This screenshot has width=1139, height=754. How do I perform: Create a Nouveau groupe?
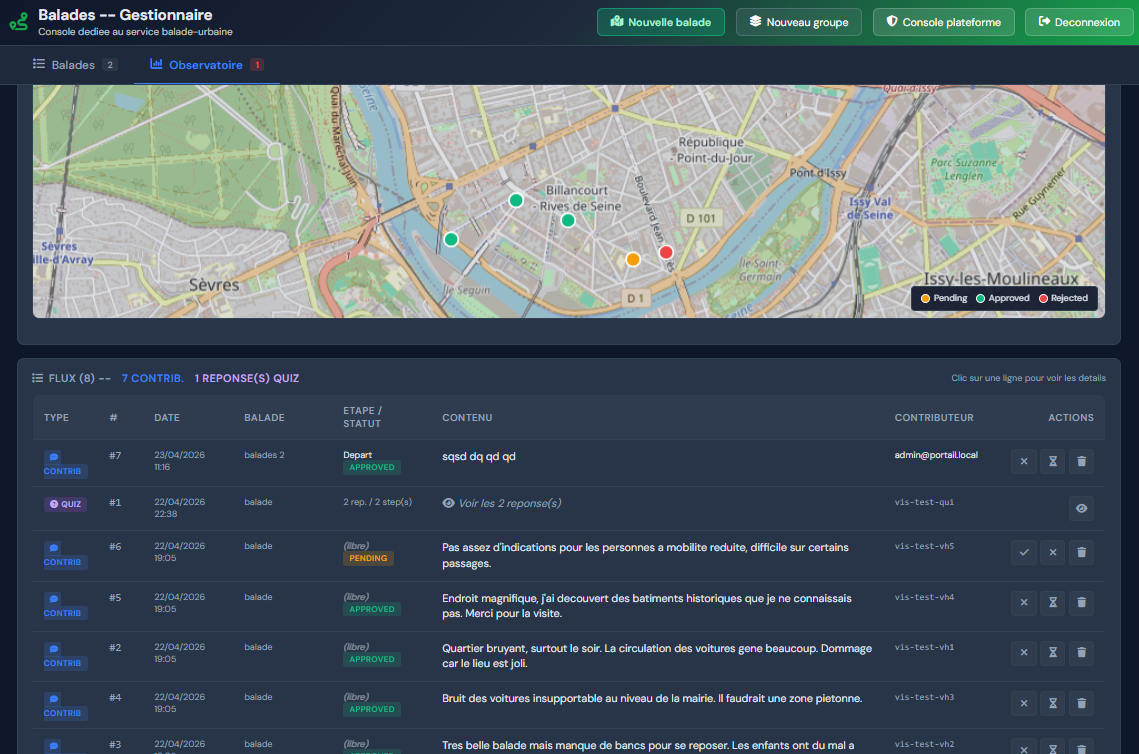pyautogui.click(x=799, y=22)
